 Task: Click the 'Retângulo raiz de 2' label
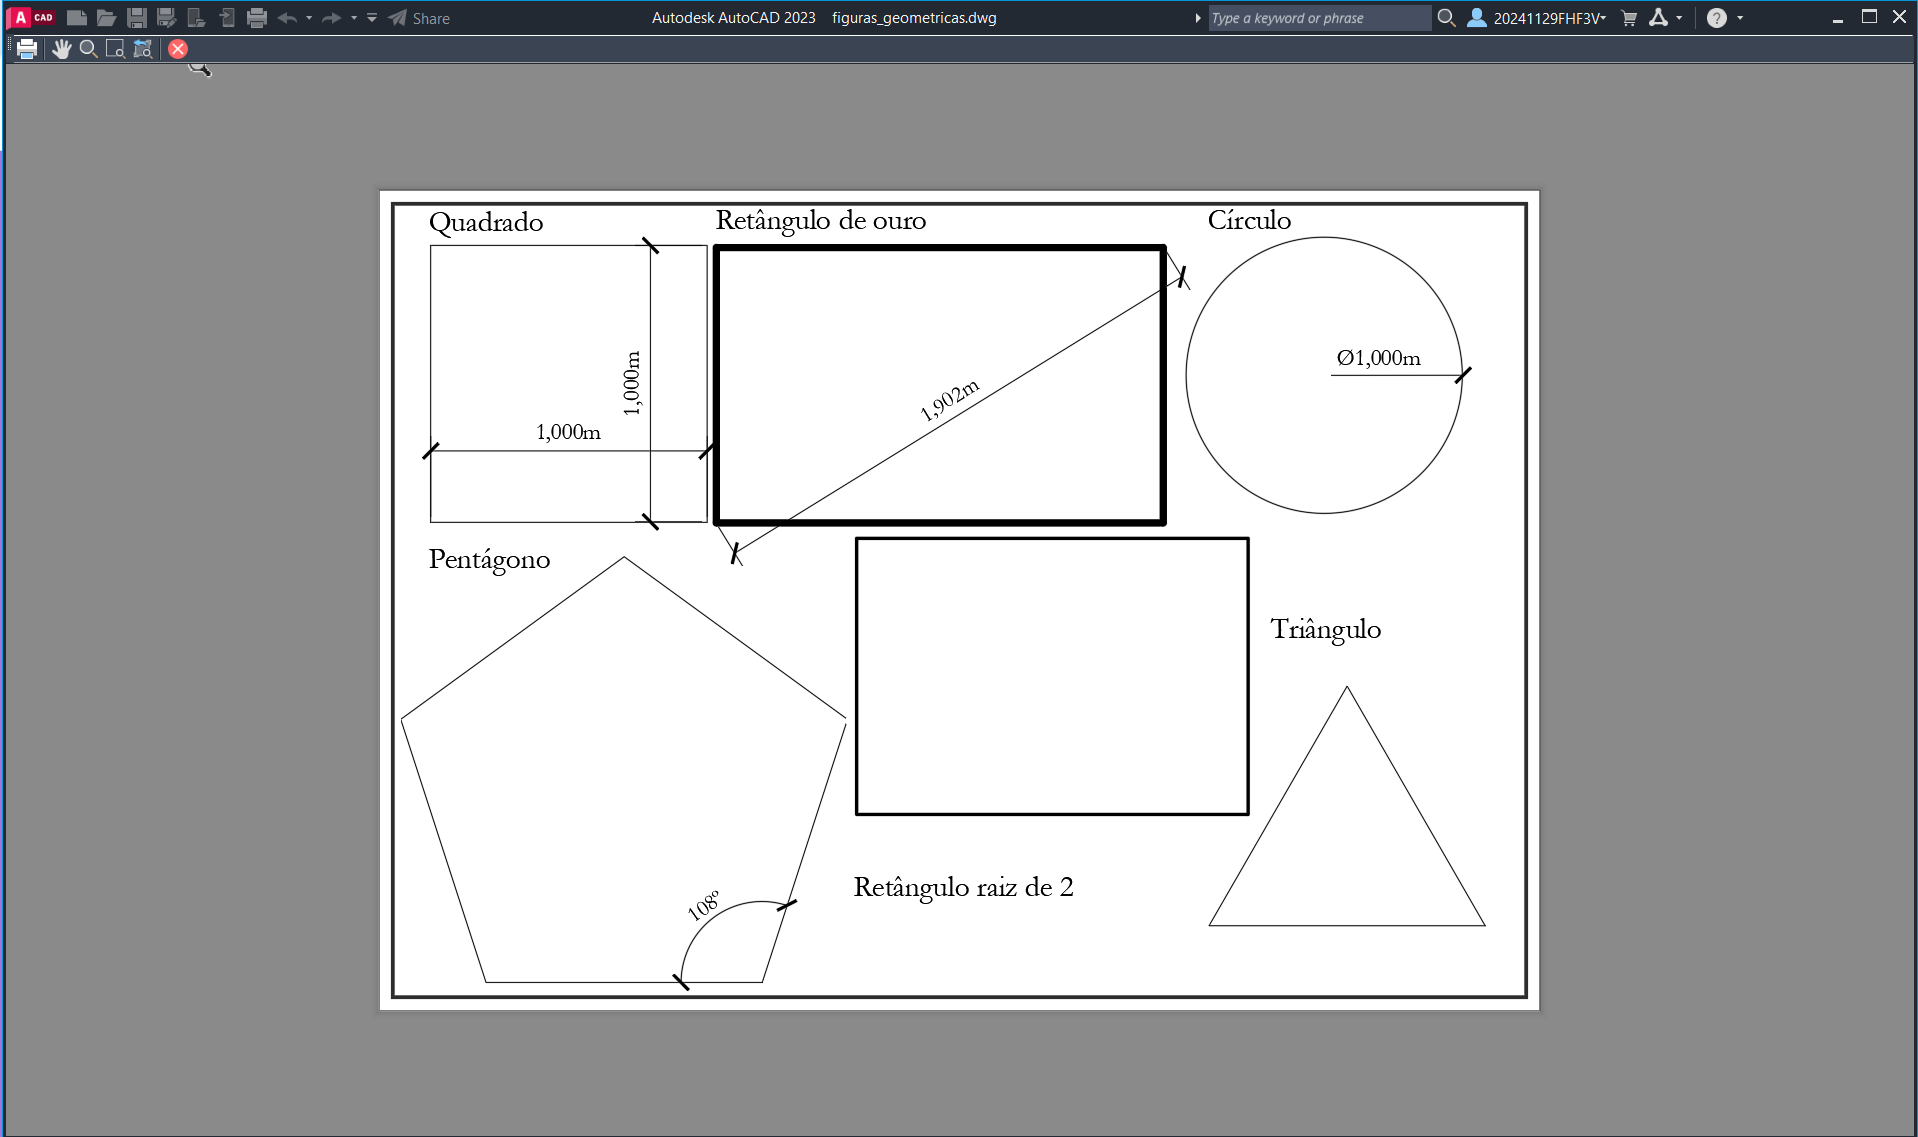coord(963,888)
